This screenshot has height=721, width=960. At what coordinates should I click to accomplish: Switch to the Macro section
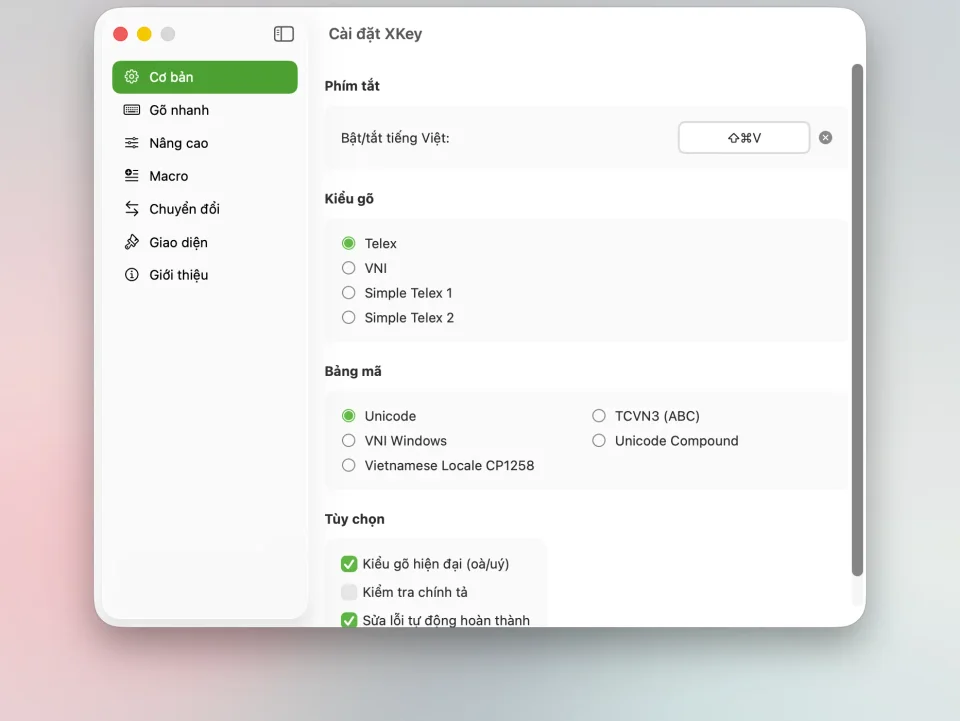pos(205,176)
